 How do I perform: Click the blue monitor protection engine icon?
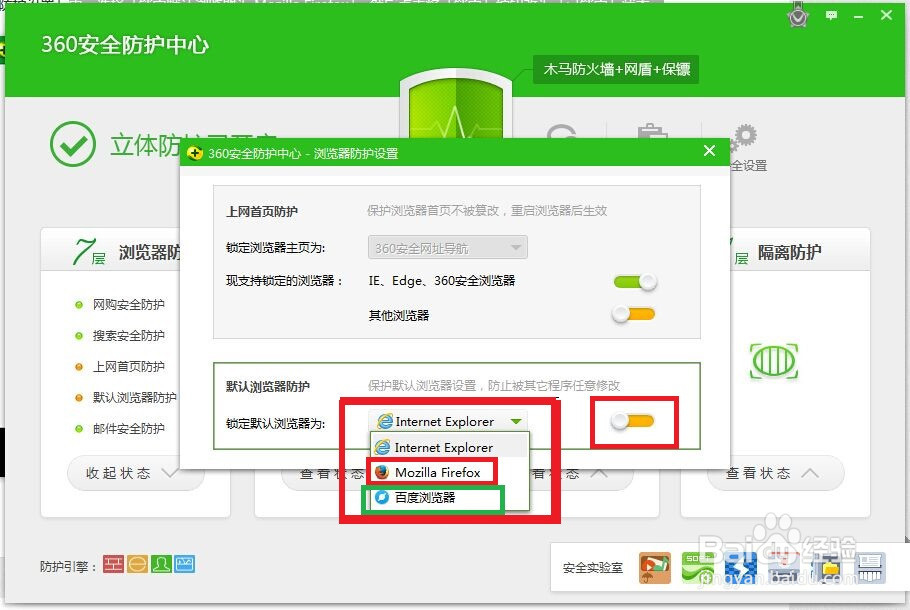tap(185, 564)
